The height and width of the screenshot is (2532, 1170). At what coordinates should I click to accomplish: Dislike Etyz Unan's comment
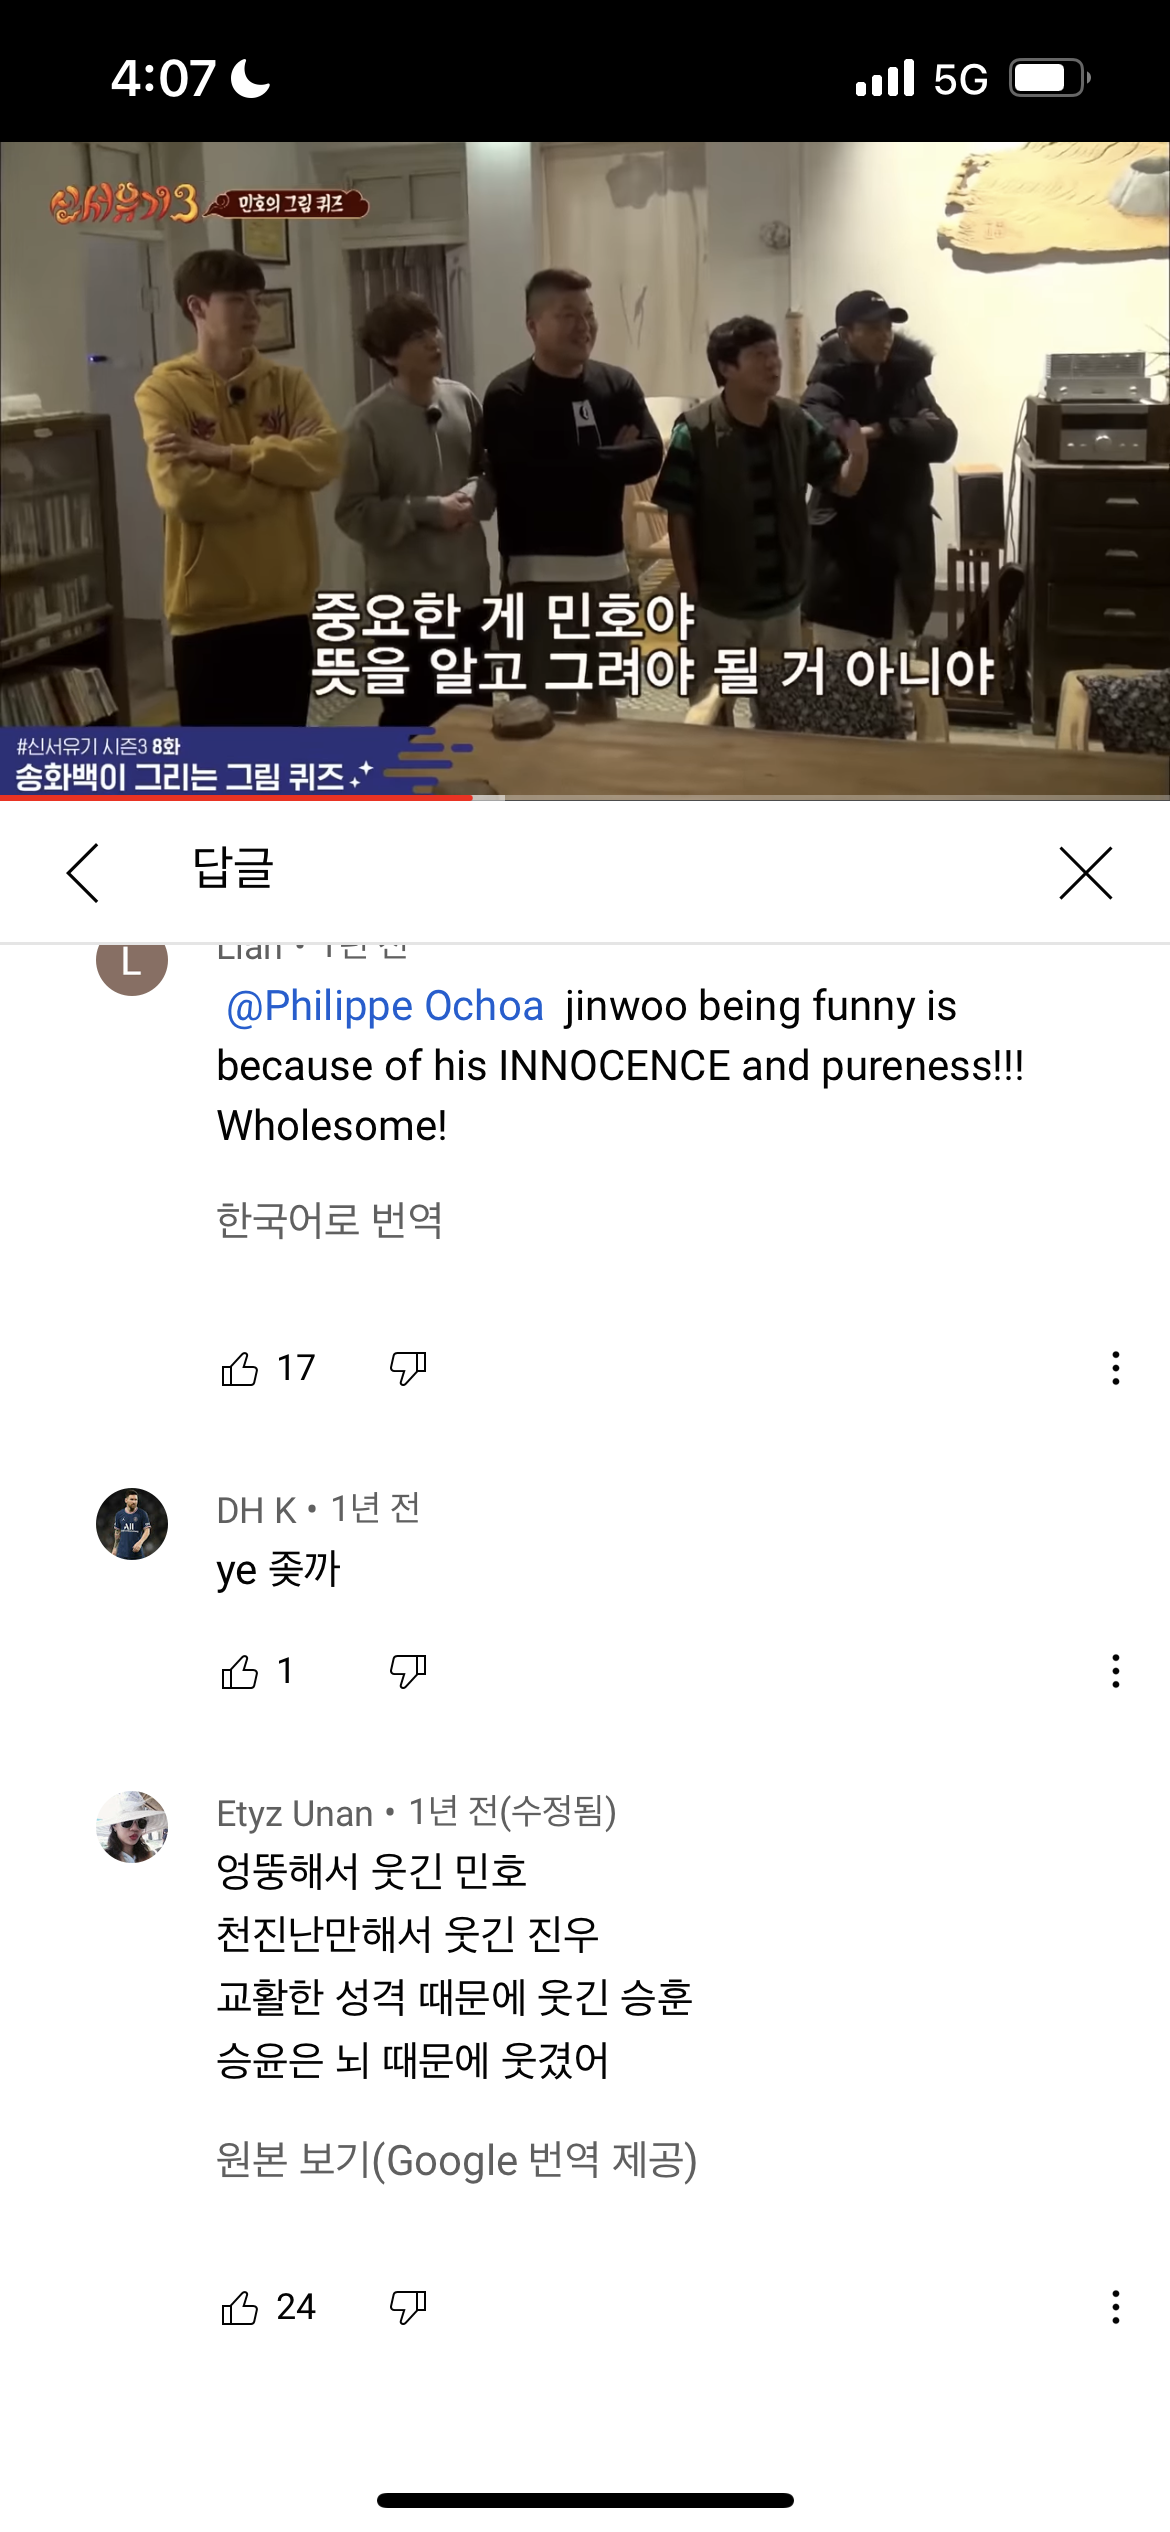[x=408, y=2308]
